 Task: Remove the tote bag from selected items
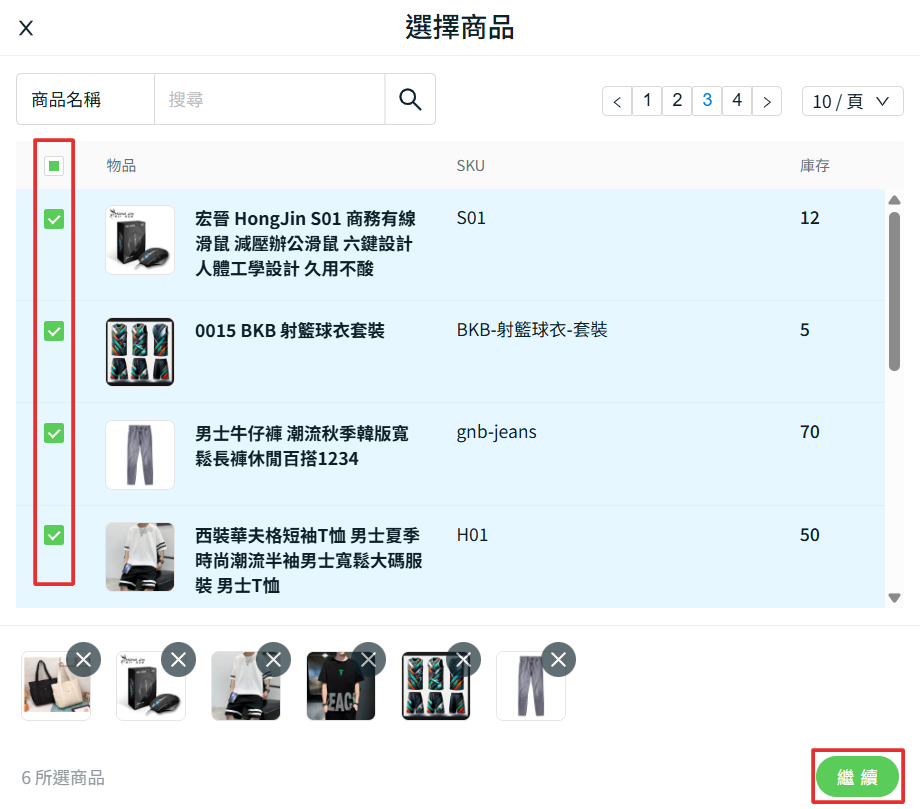84,659
